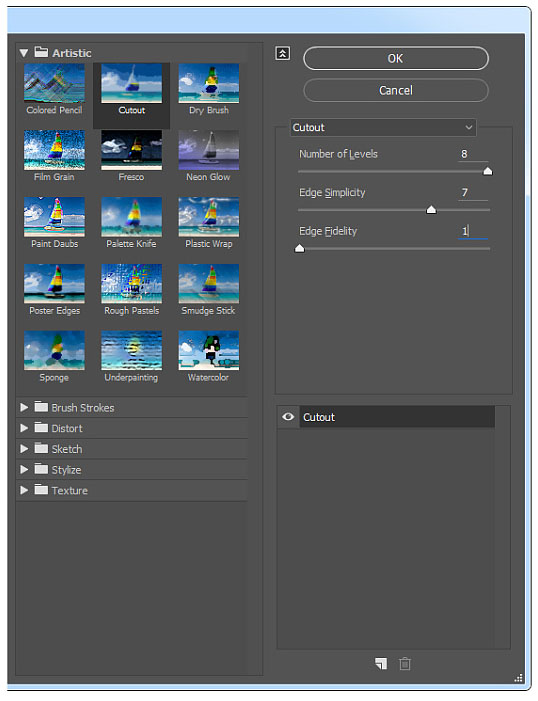This screenshot has width=538, height=701.
Task: Click the OK button
Action: coord(396,58)
